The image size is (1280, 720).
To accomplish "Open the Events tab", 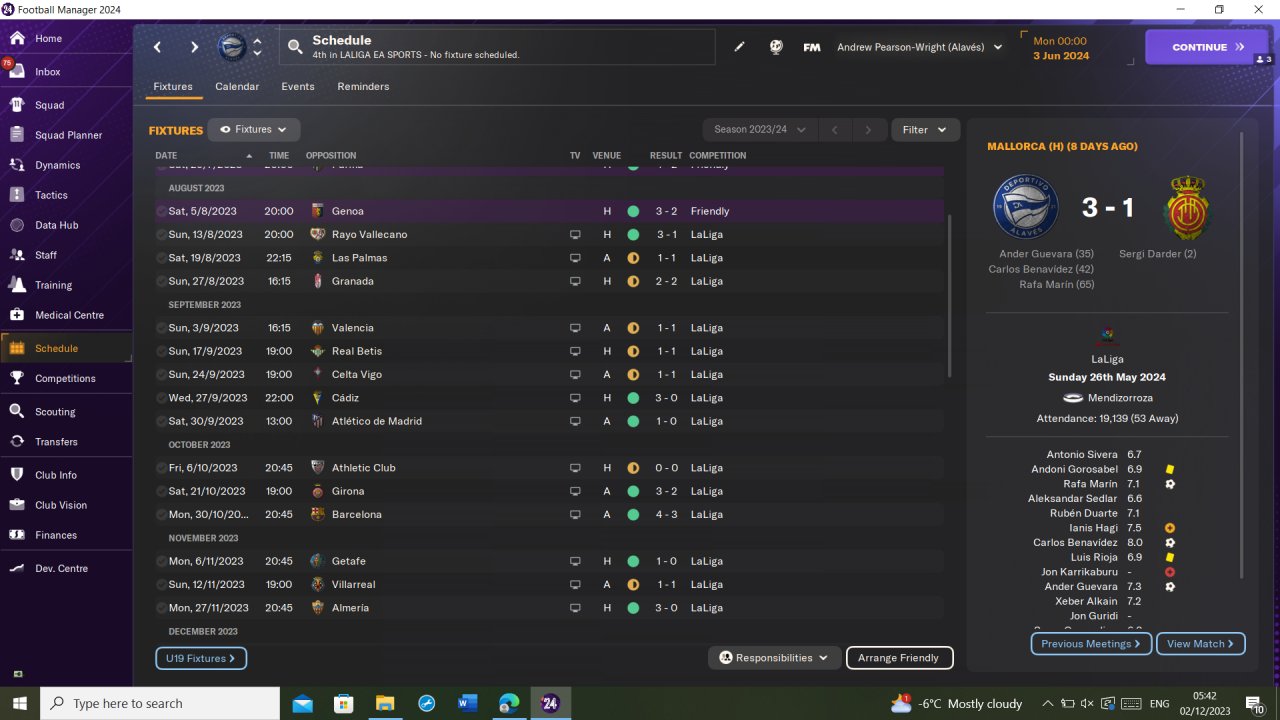I will 298,87.
